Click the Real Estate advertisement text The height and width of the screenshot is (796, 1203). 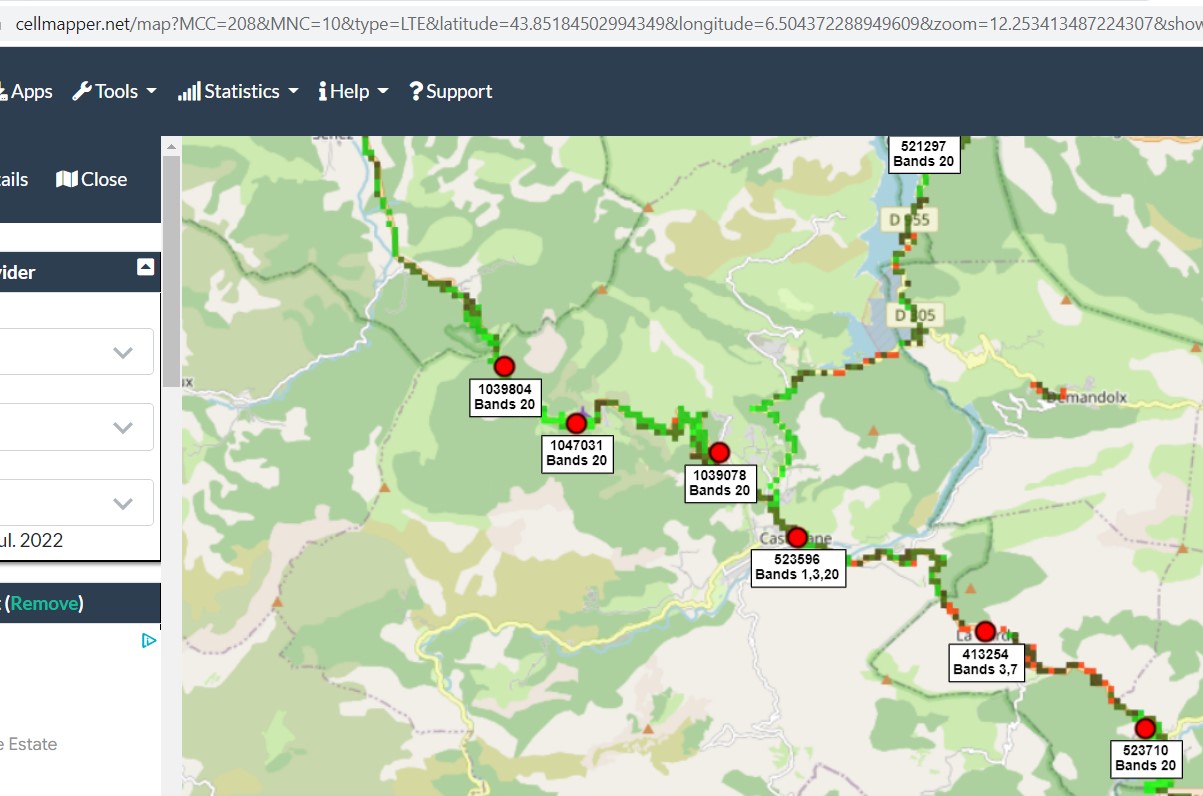[28, 744]
